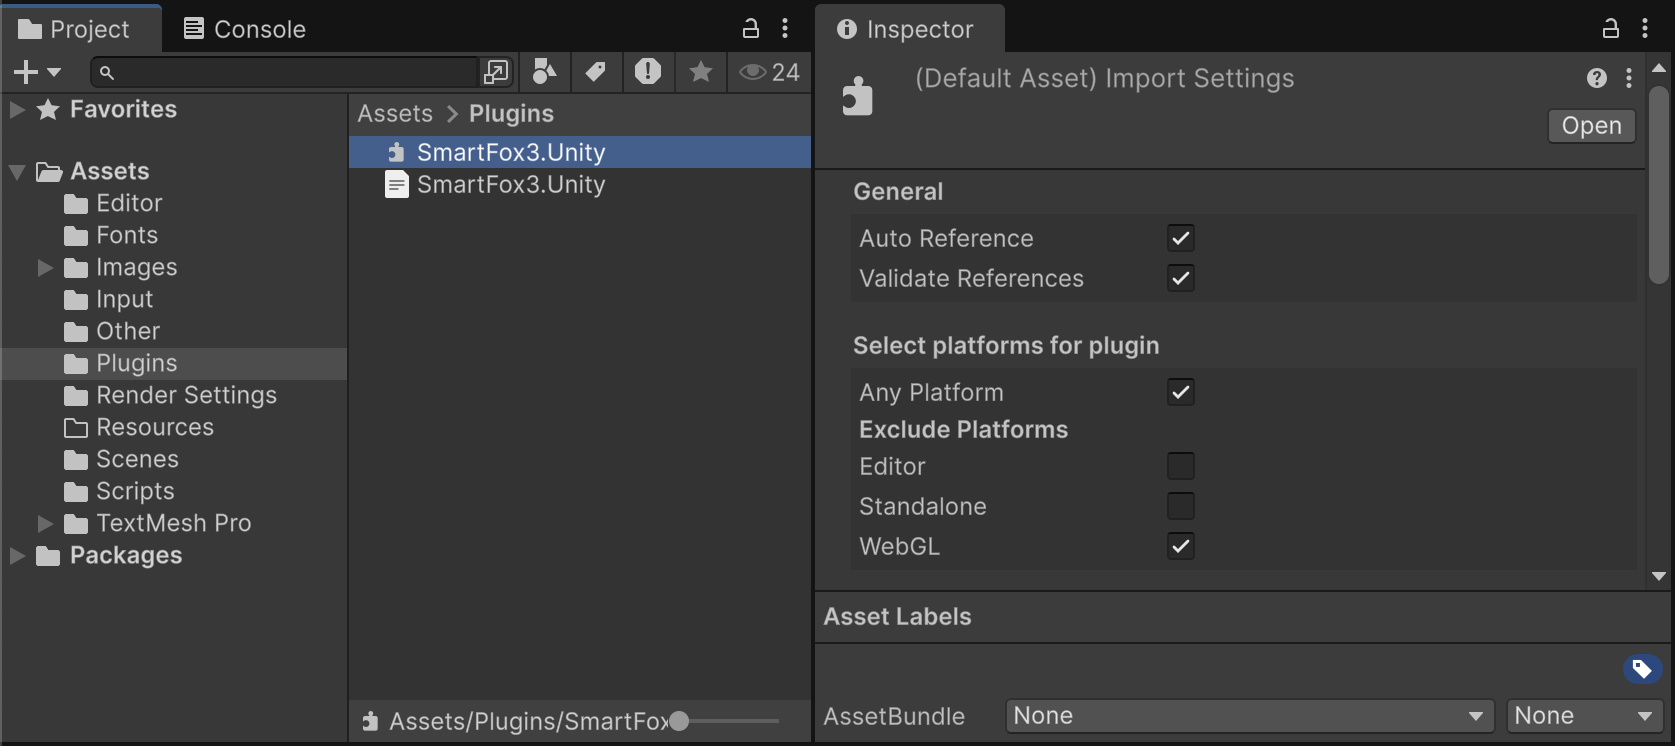Enable Exclude Editor checkbox
The image size is (1675, 746).
click(1181, 466)
